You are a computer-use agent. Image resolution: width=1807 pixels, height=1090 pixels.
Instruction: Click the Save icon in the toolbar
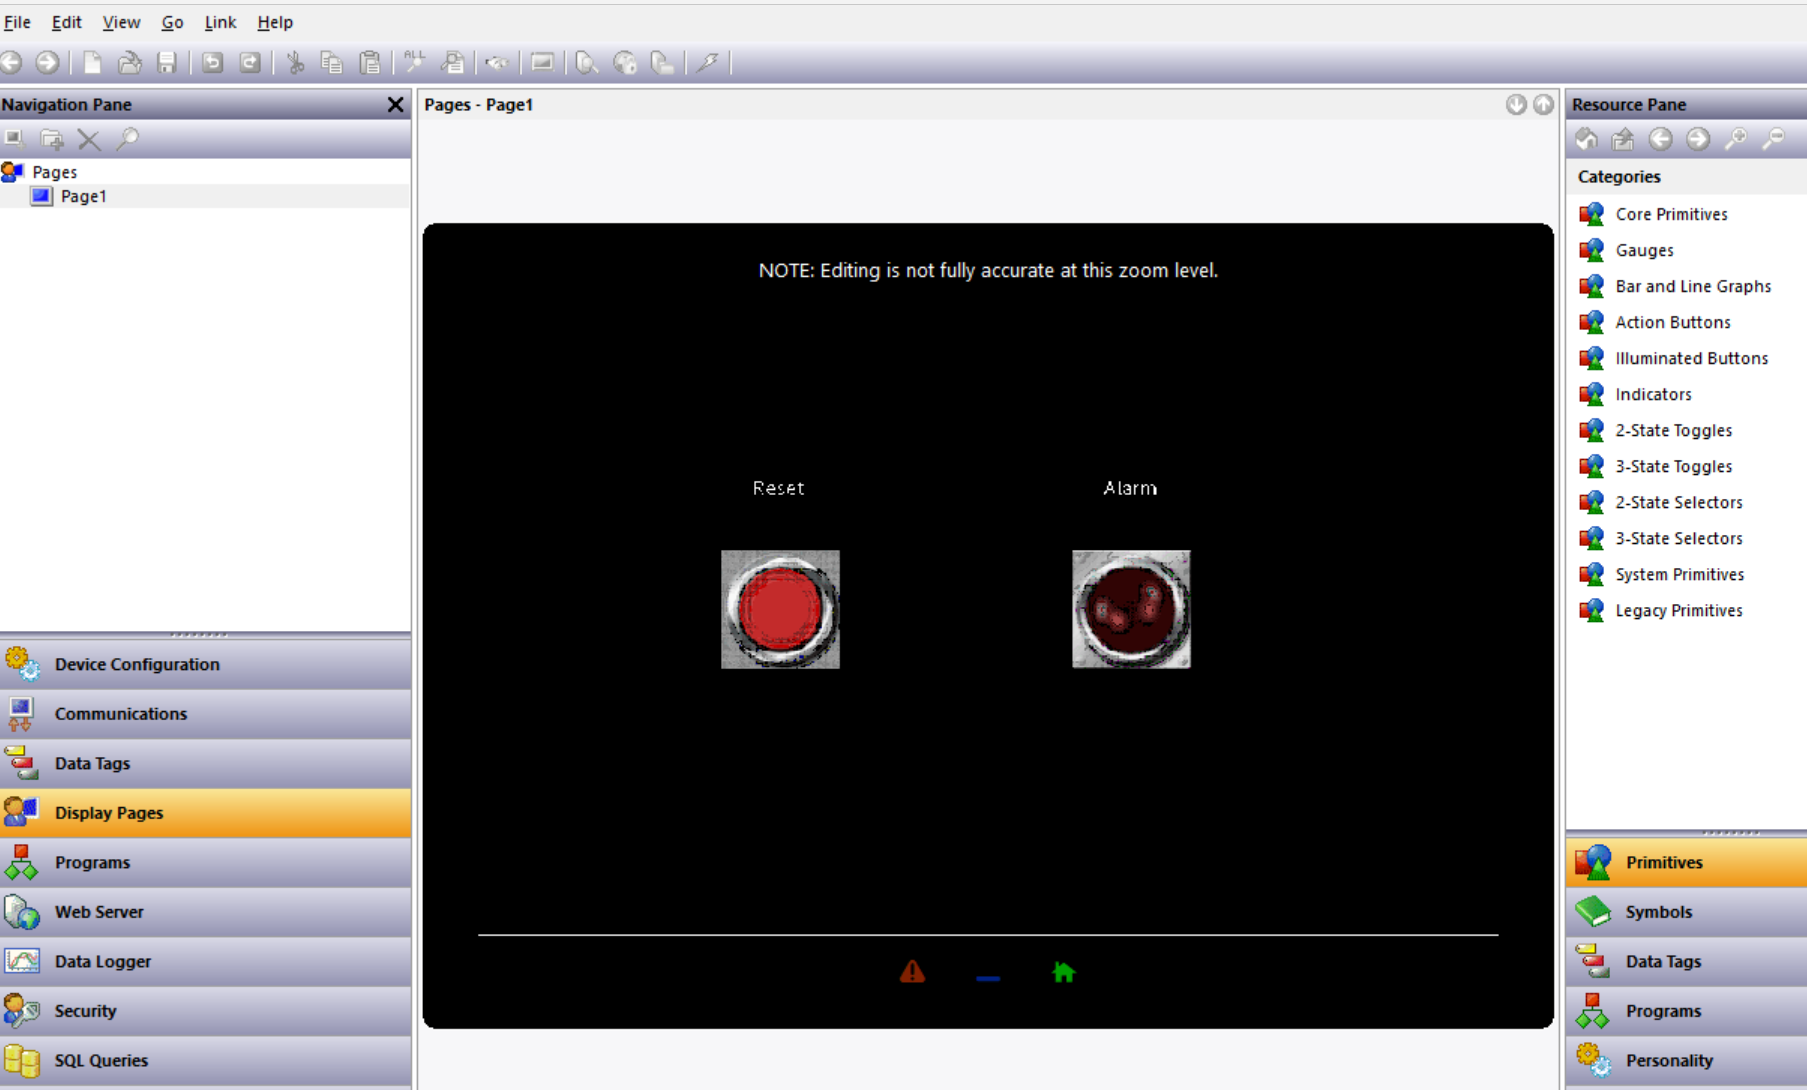click(167, 63)
